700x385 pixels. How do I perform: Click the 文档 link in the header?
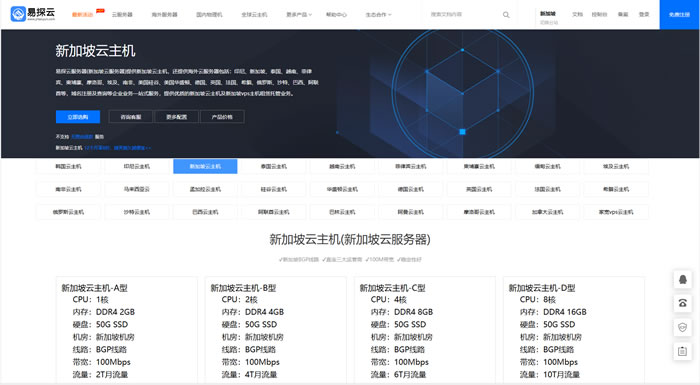pos(577,14)
